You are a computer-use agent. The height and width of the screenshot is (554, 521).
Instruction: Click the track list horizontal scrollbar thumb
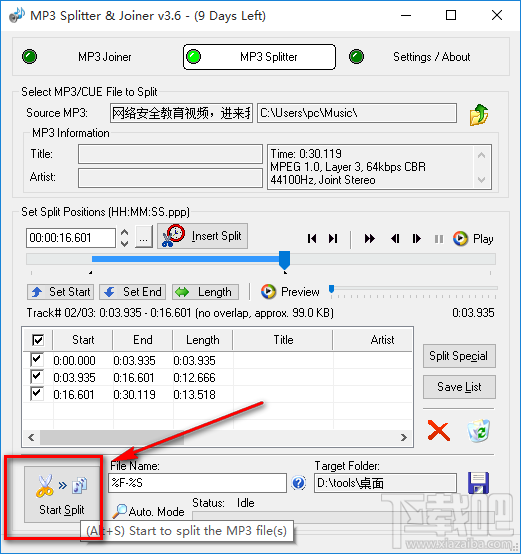pos(112,437)
